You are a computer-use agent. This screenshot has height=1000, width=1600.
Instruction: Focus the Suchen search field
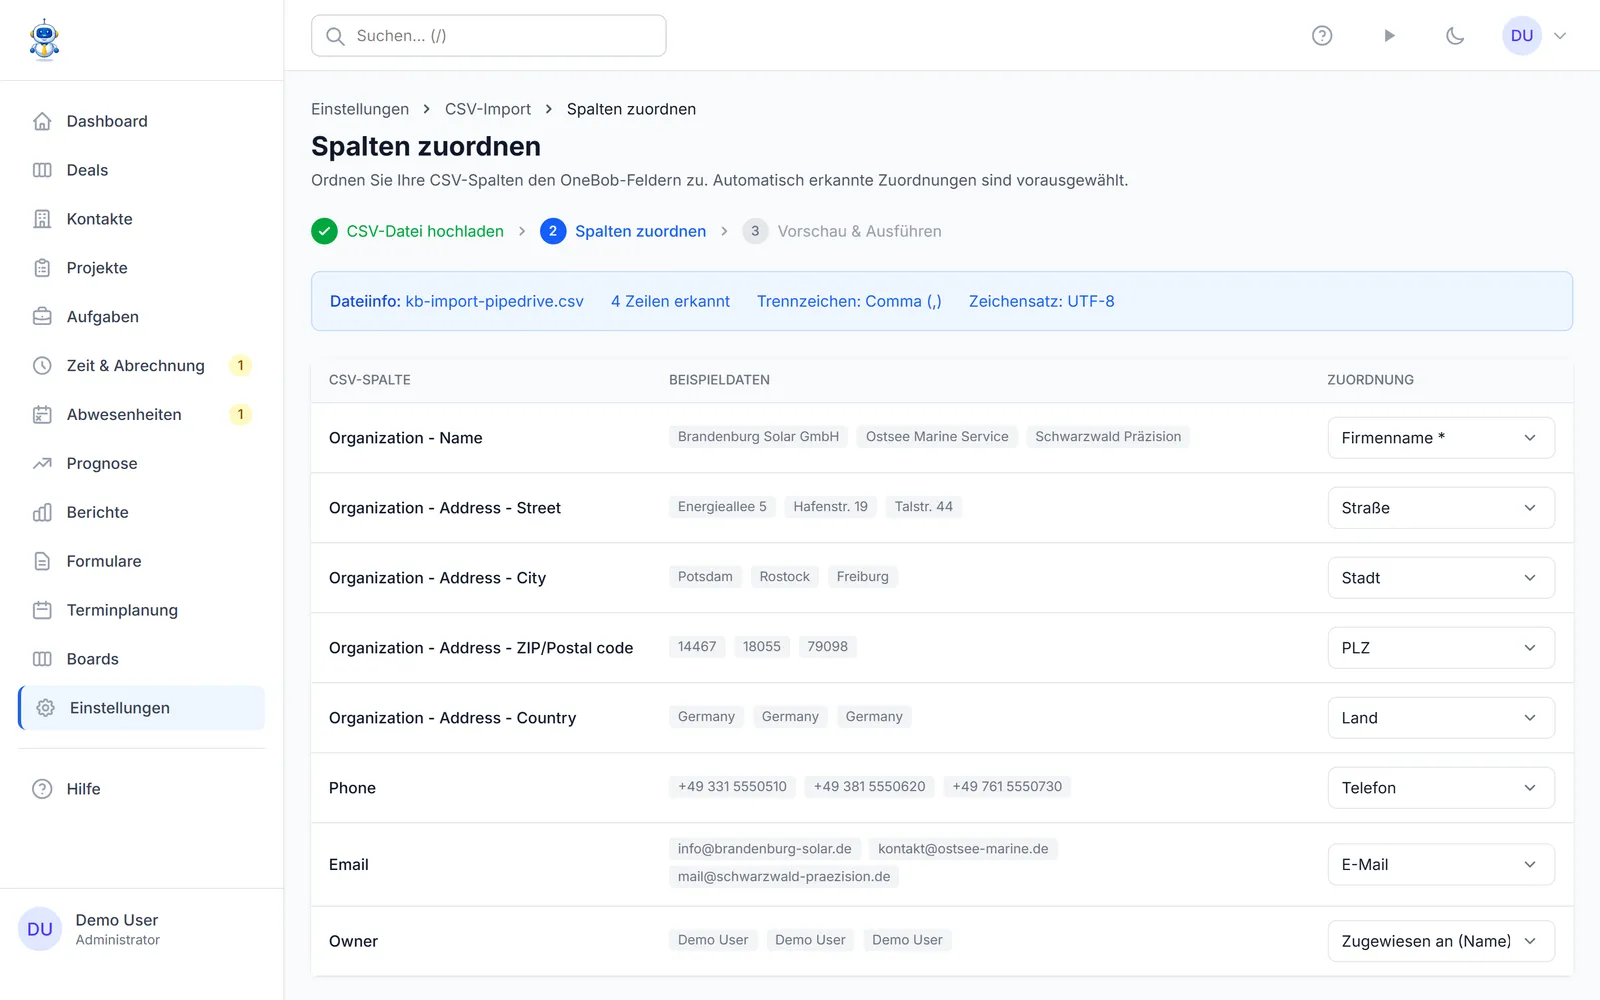tap(489, 36)
